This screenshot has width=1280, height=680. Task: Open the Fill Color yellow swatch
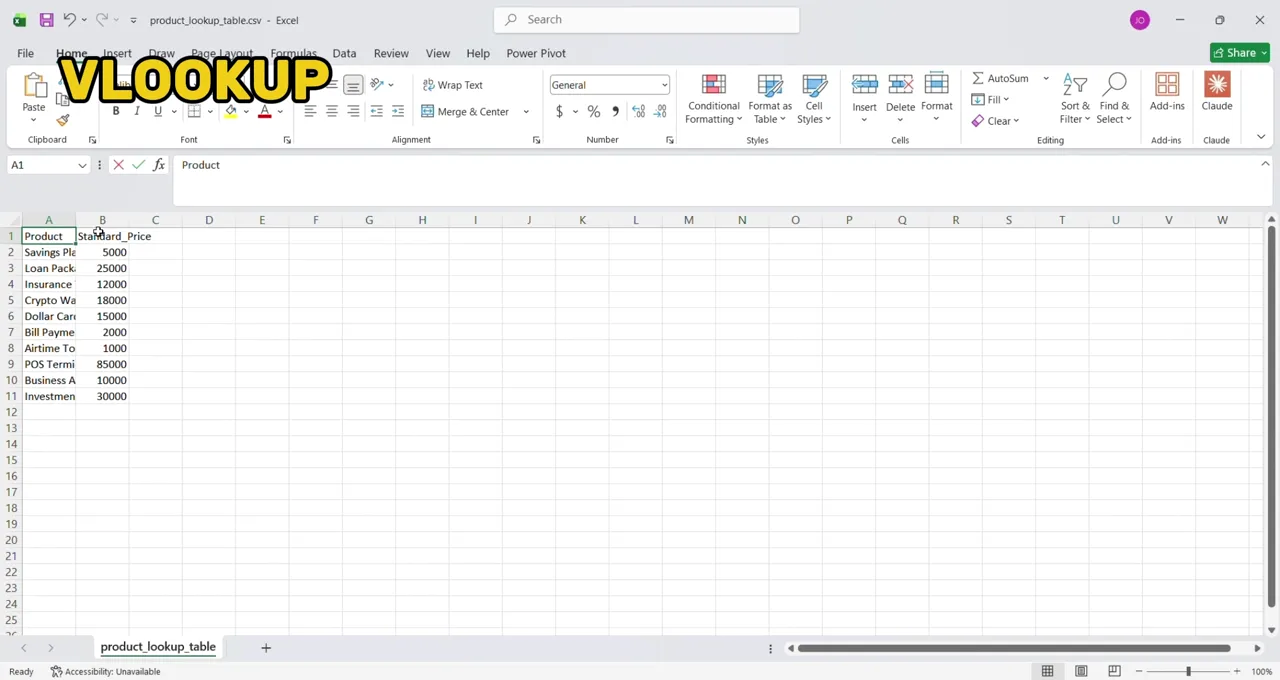231,111
